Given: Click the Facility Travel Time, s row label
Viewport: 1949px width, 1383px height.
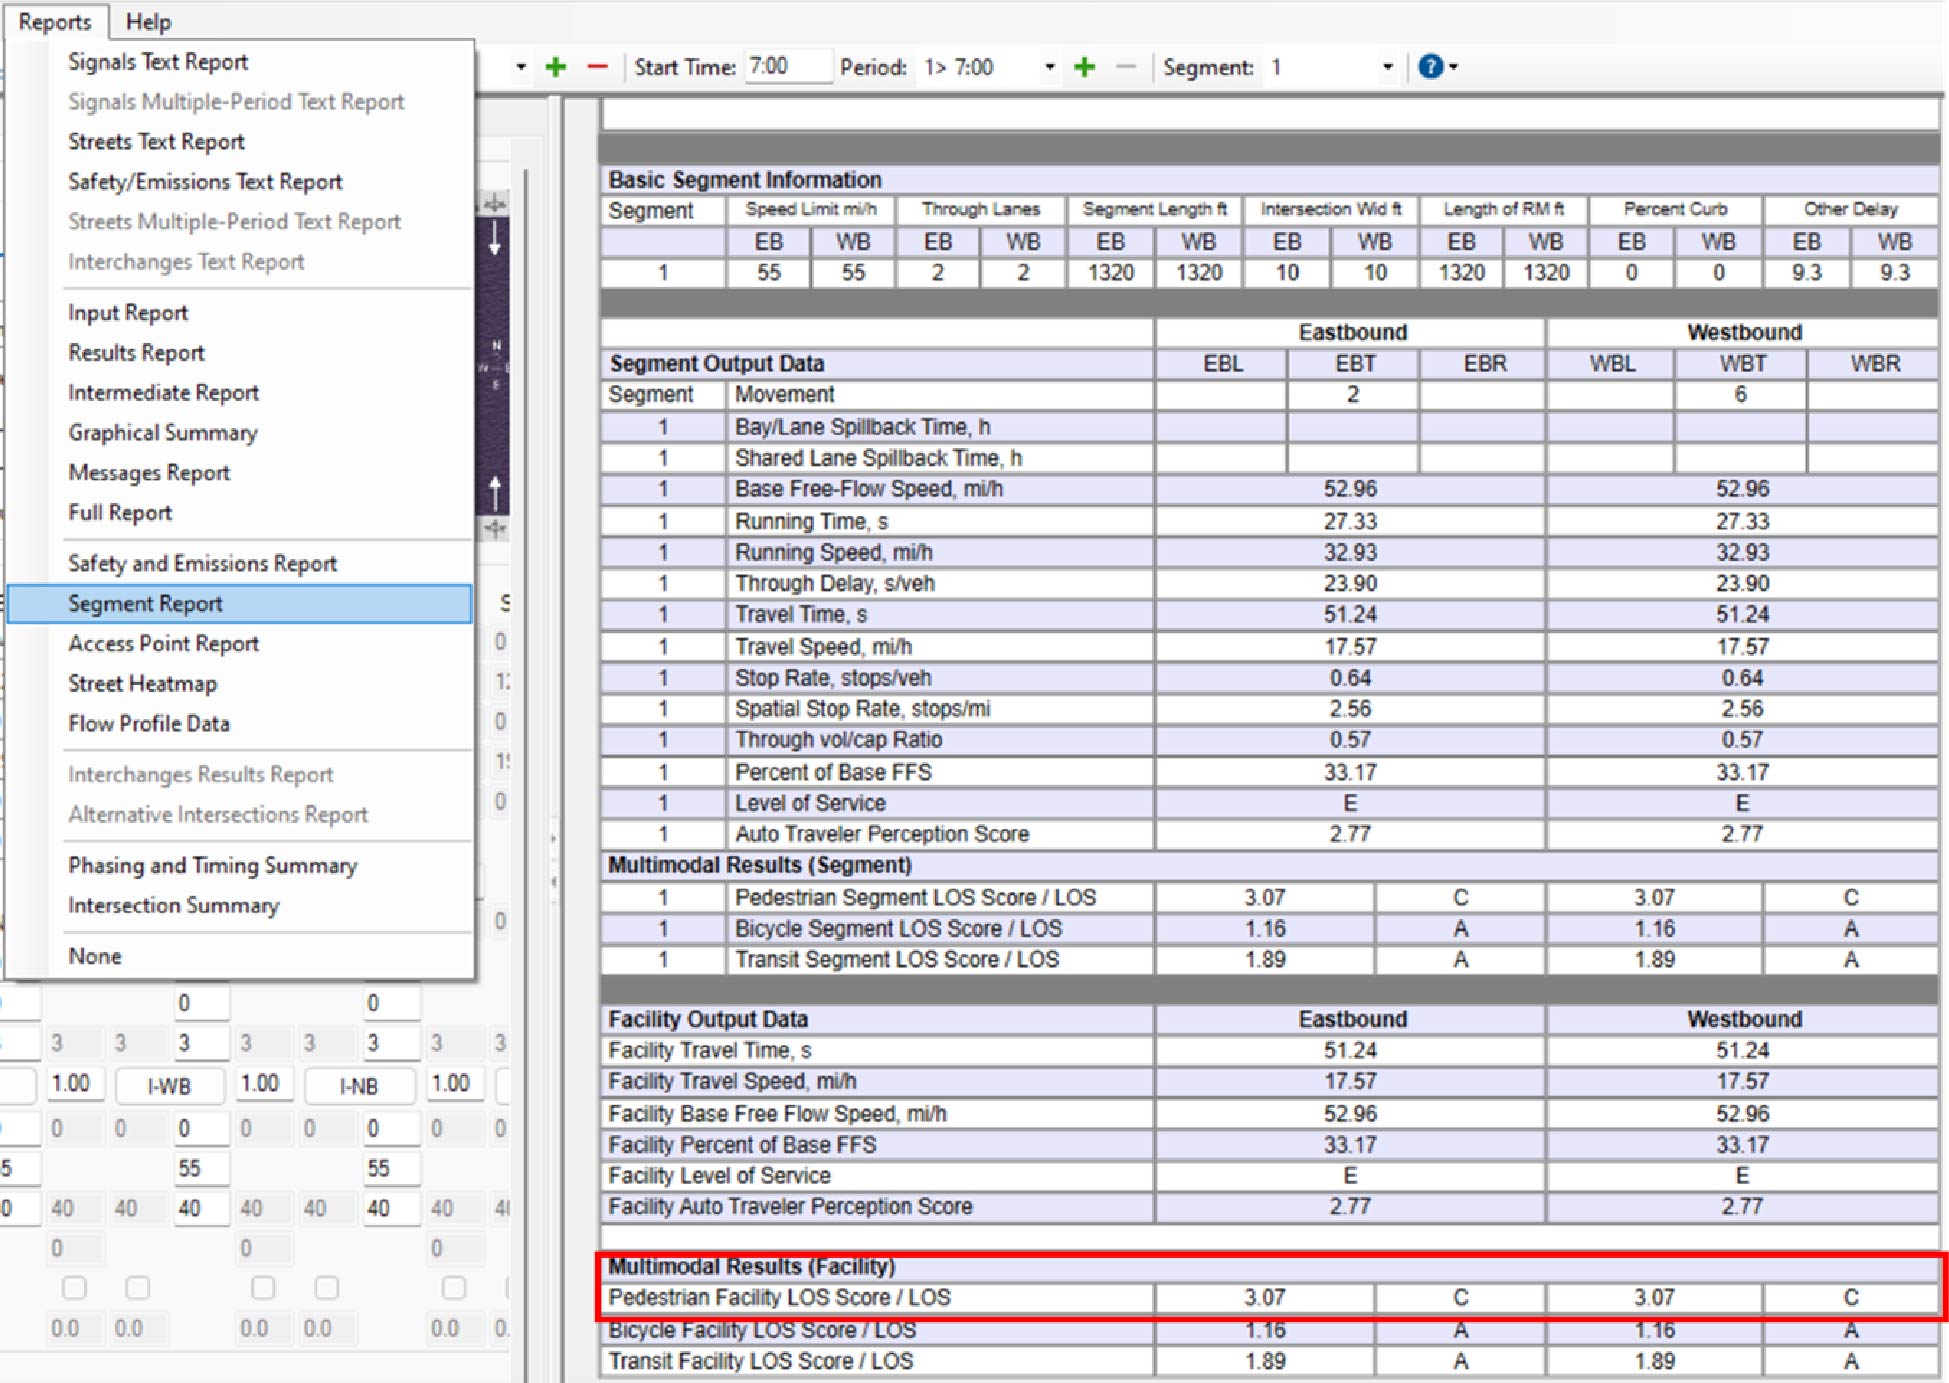Looking at the screenshot, I should coord(709,1051).
